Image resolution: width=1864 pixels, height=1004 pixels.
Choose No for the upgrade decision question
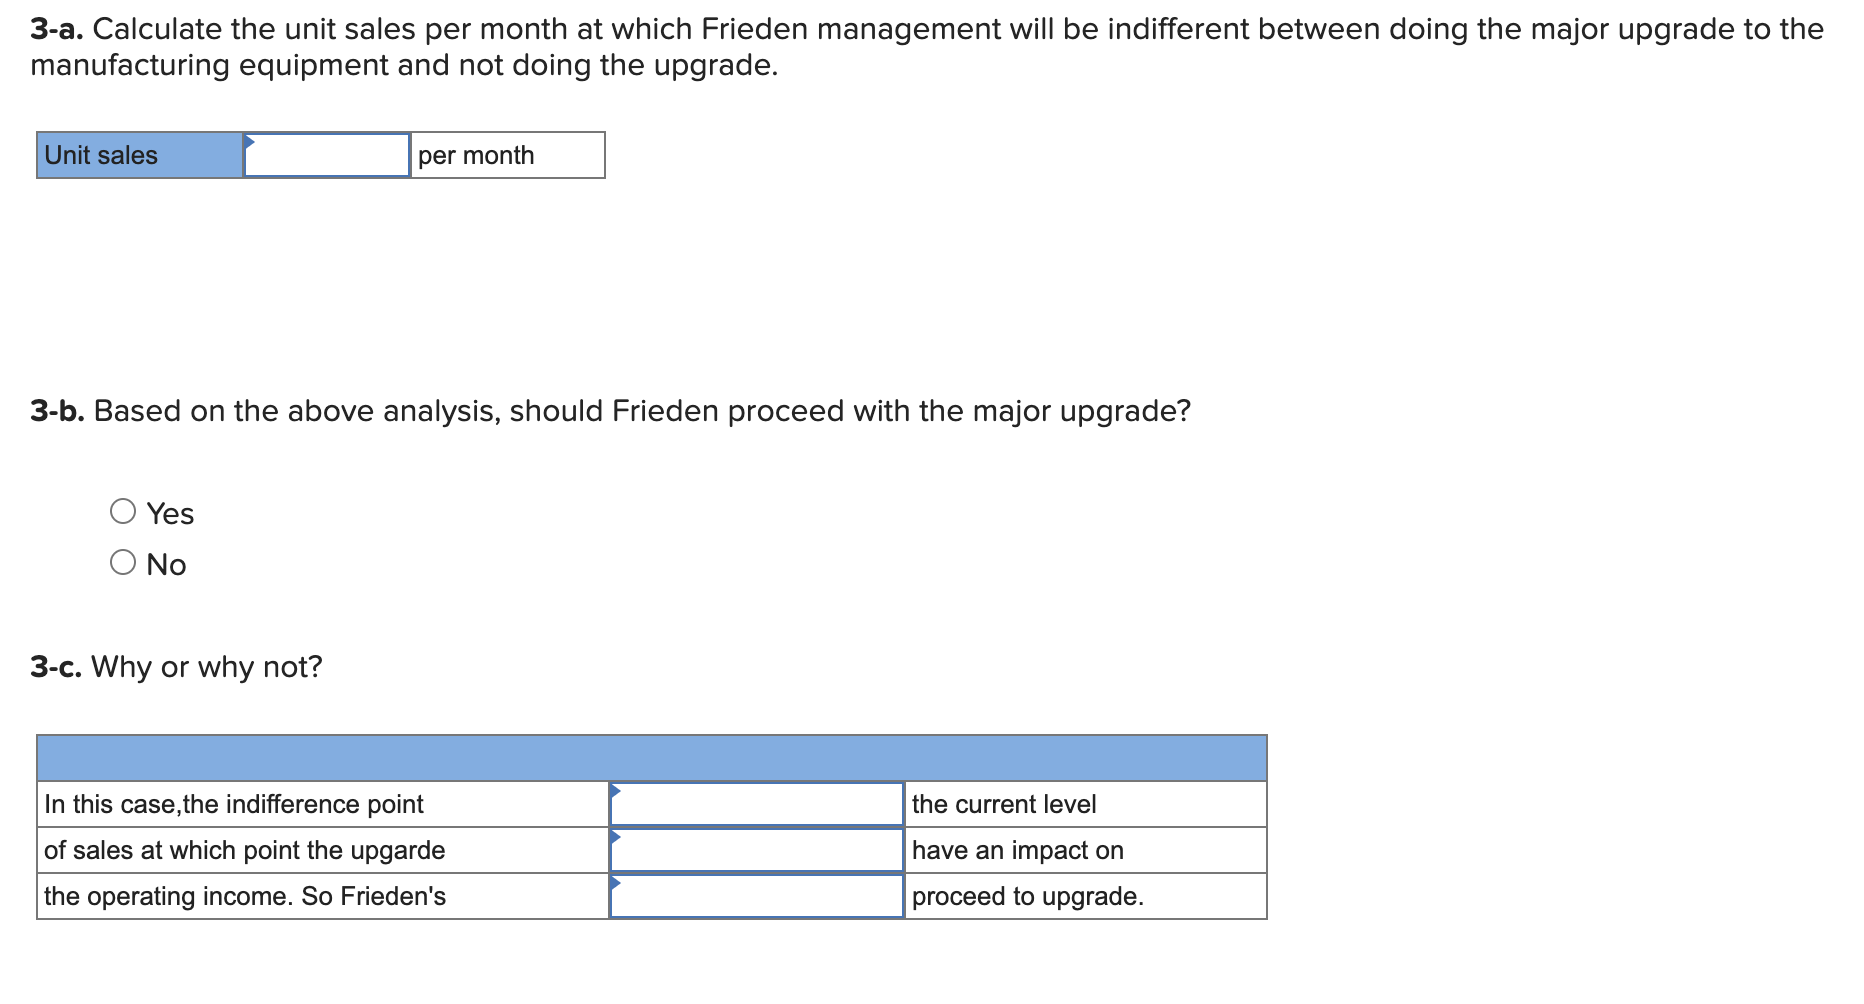coord(122,562)
